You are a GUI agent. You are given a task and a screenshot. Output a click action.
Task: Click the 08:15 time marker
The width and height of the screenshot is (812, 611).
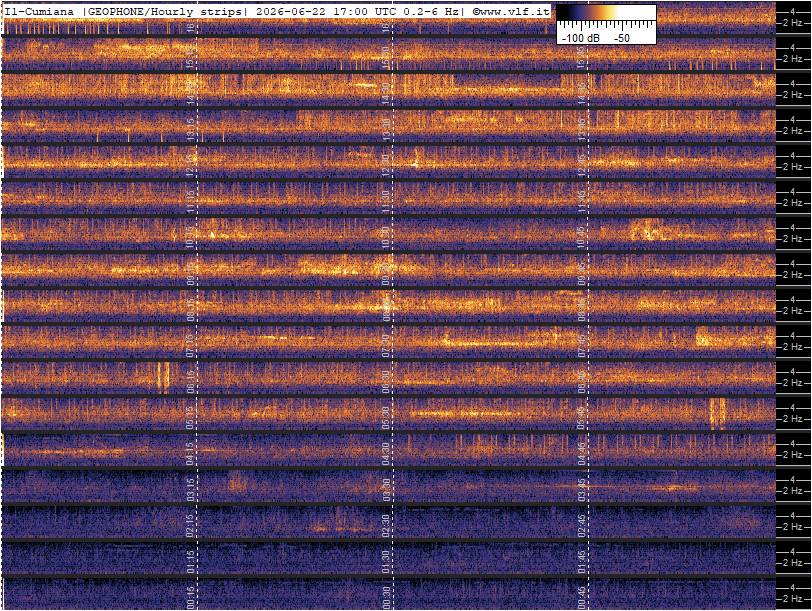(192, 309)
